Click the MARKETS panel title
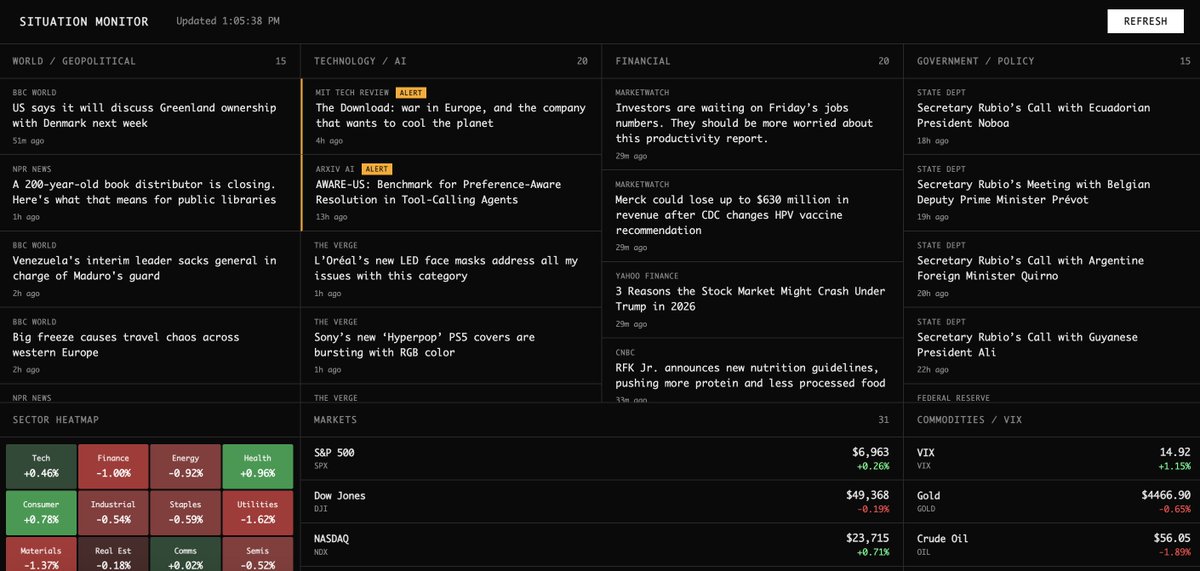The image size is (1200, 571). [x=335, y=420]
